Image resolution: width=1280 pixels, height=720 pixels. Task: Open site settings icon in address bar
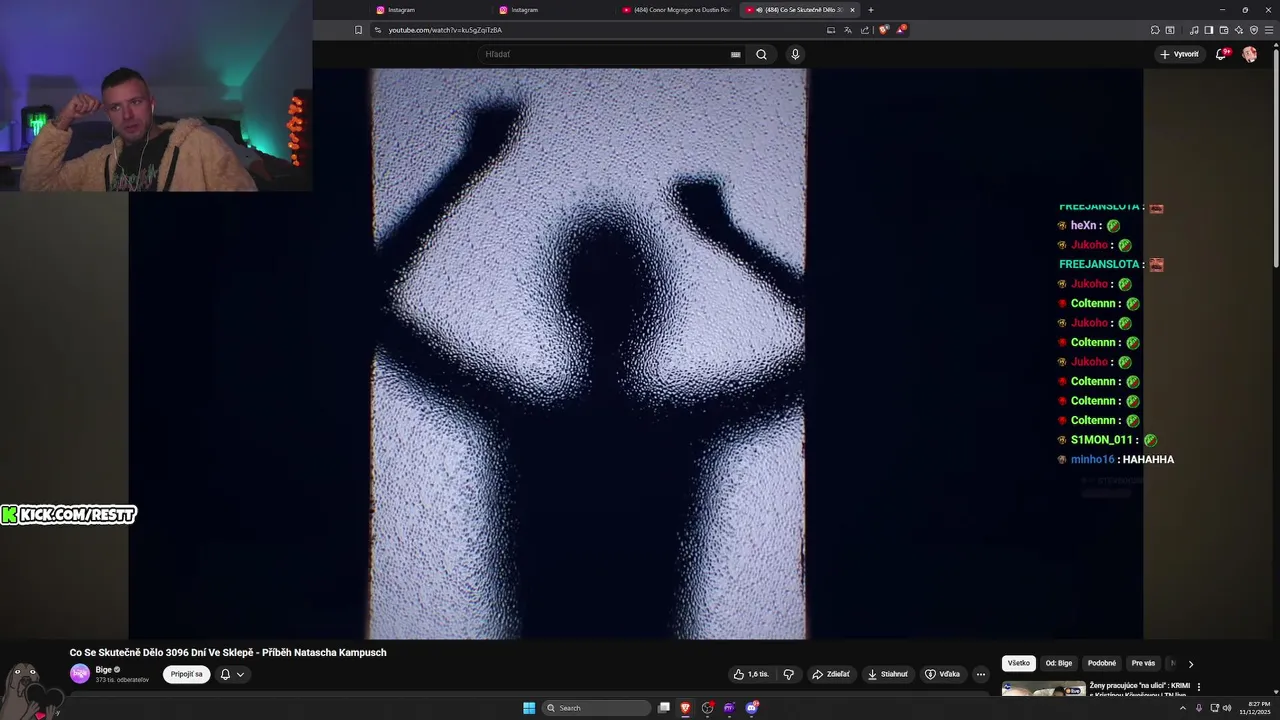pos(378,30)
